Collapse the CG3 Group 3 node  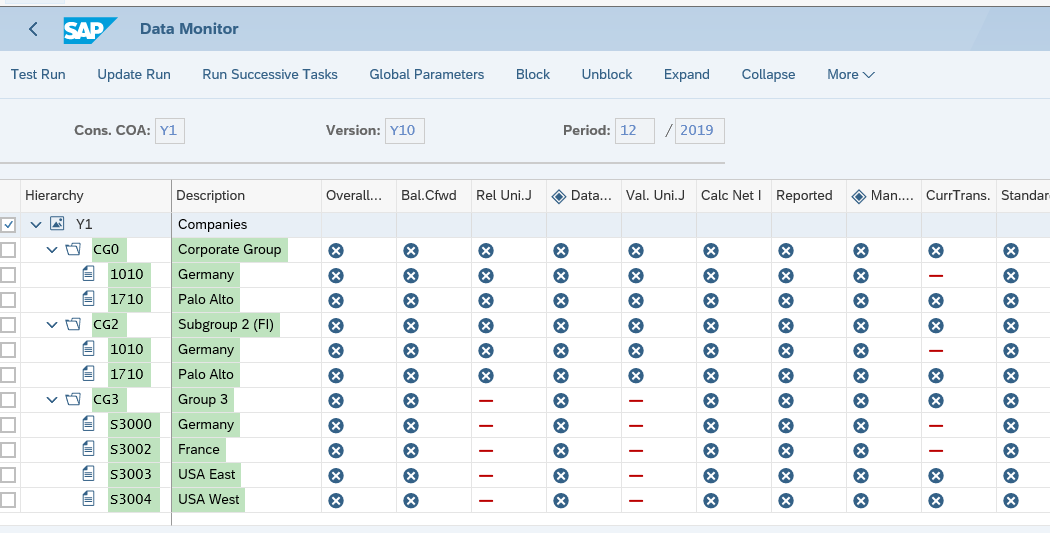click(52, 400)
